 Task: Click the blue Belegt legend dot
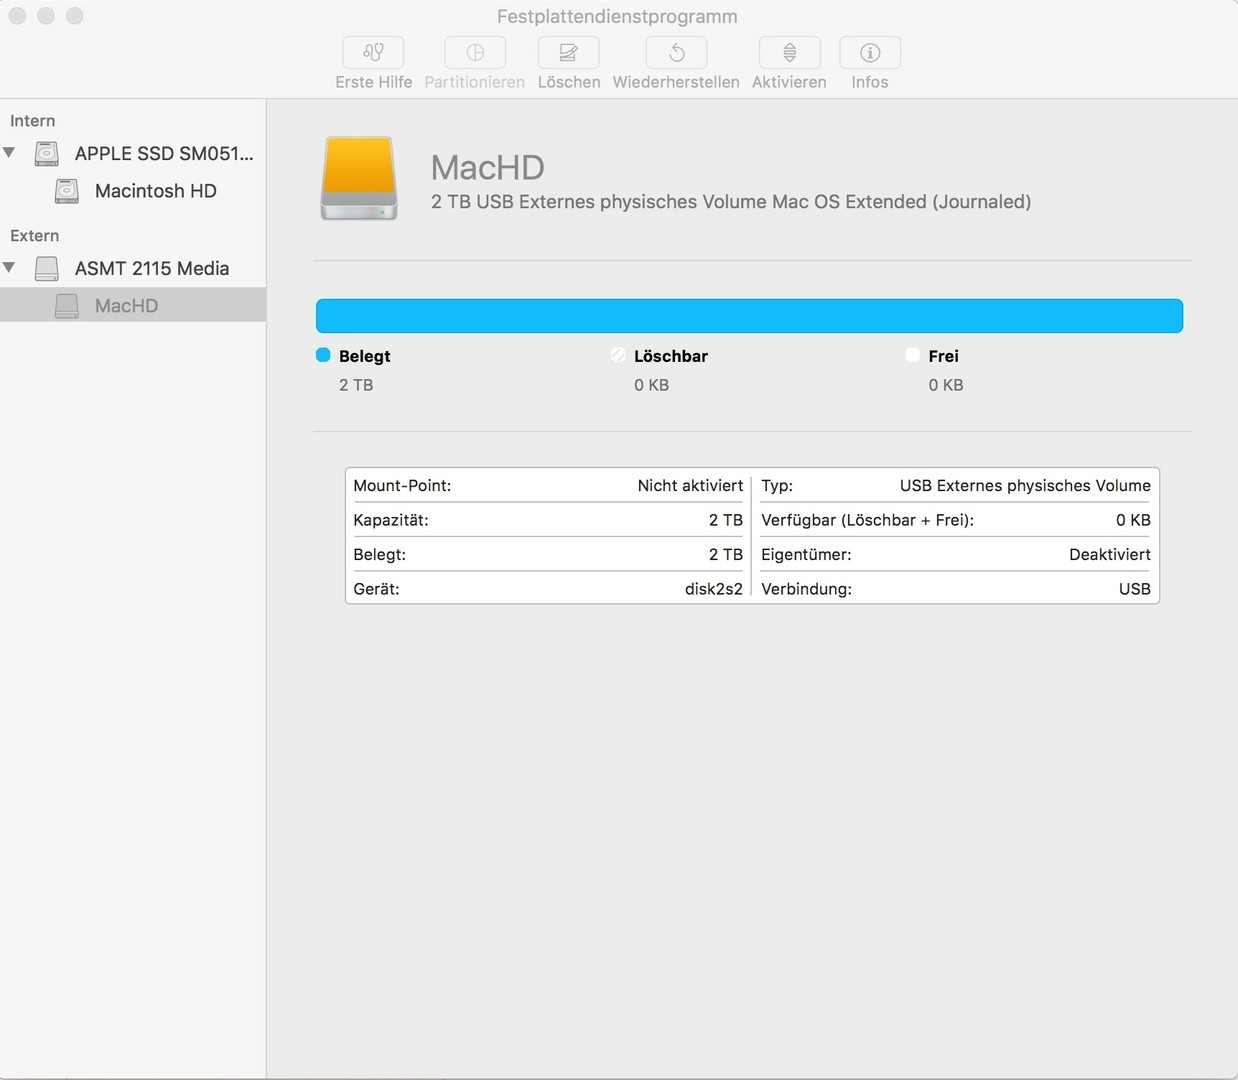click(x=323, y=355)
